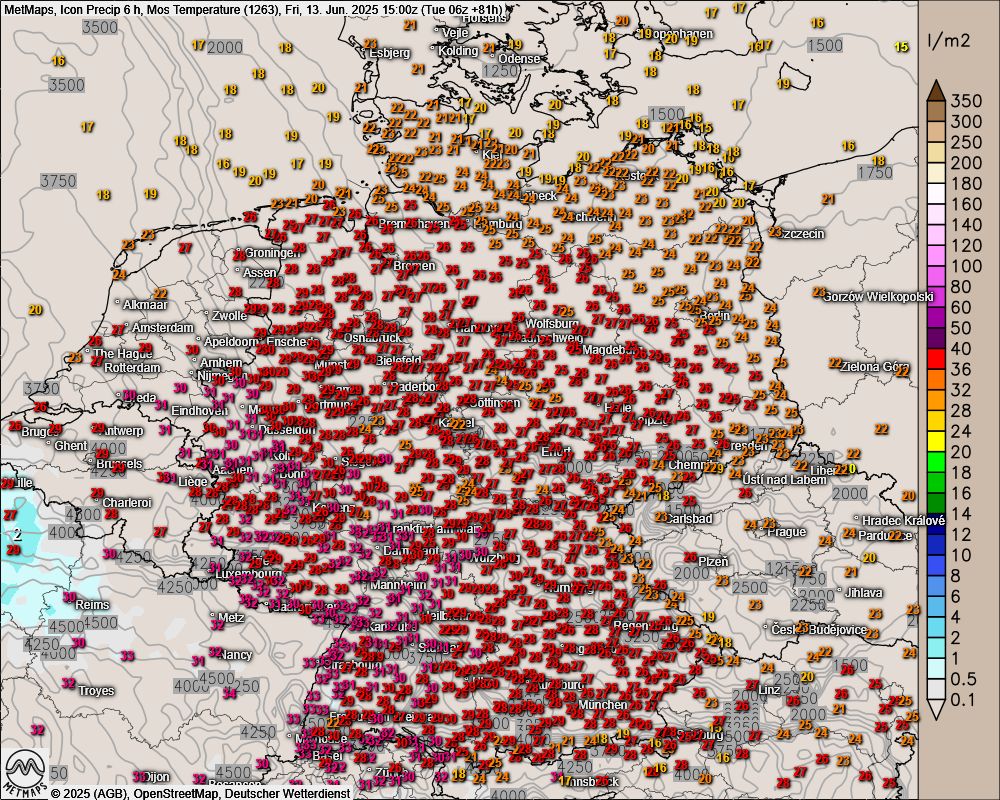
Task: Click the 350 value on the legend scale
Action: click(x=967, y=101)
